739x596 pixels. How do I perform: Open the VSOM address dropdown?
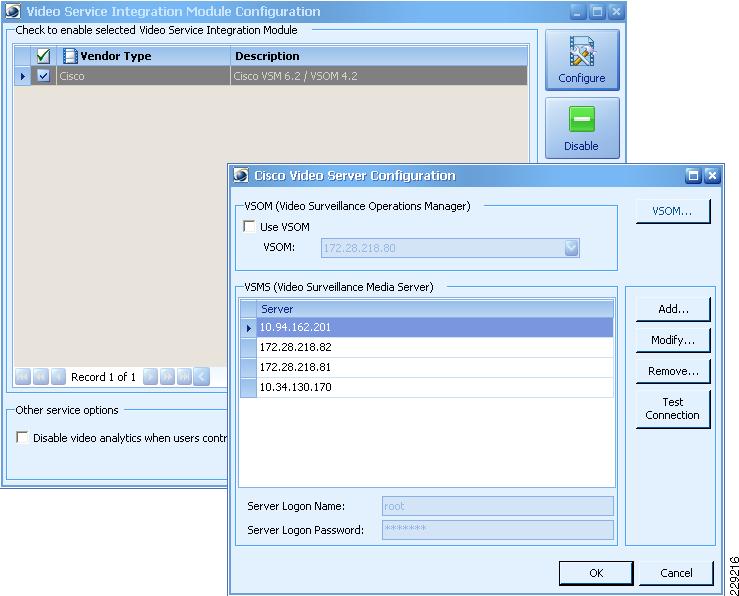click(571, 248)
